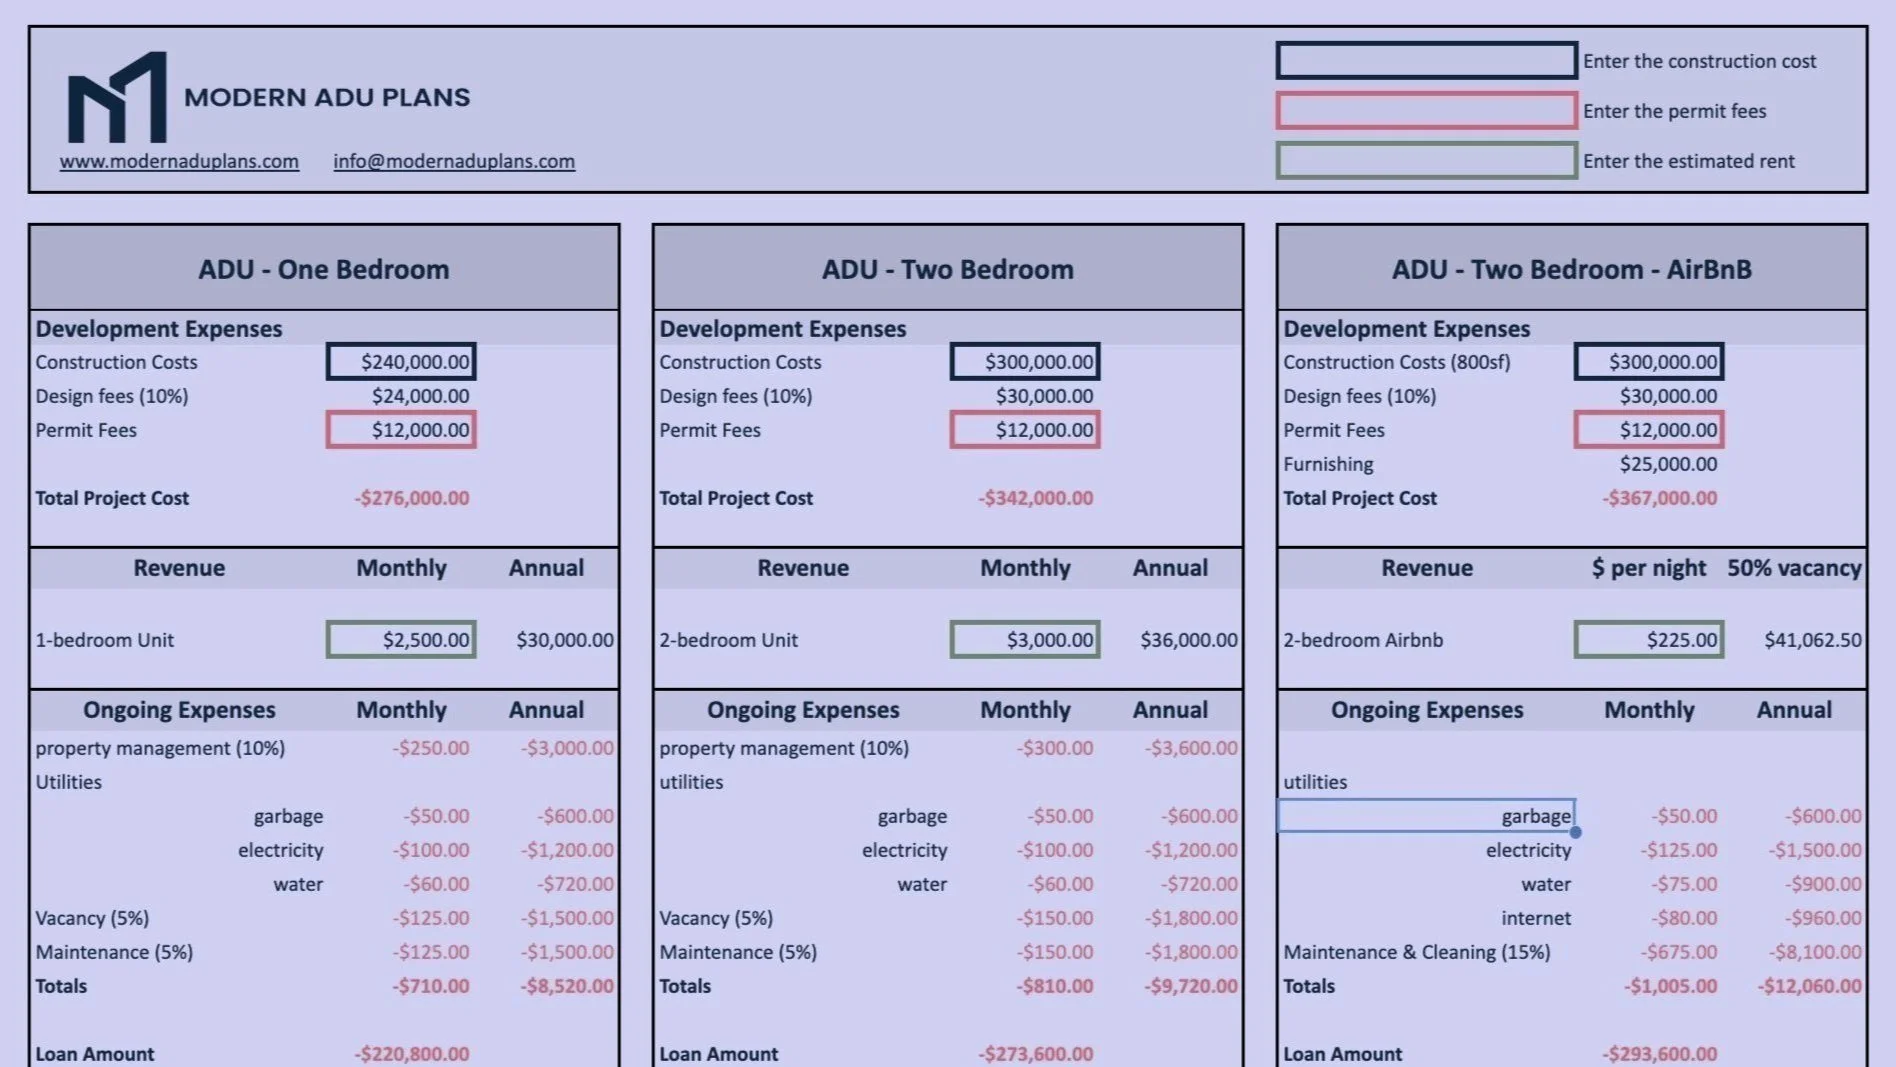Click AirBnB water -$75.00 monthly
The image size is (1896, 1067).
click(1685, 884)
